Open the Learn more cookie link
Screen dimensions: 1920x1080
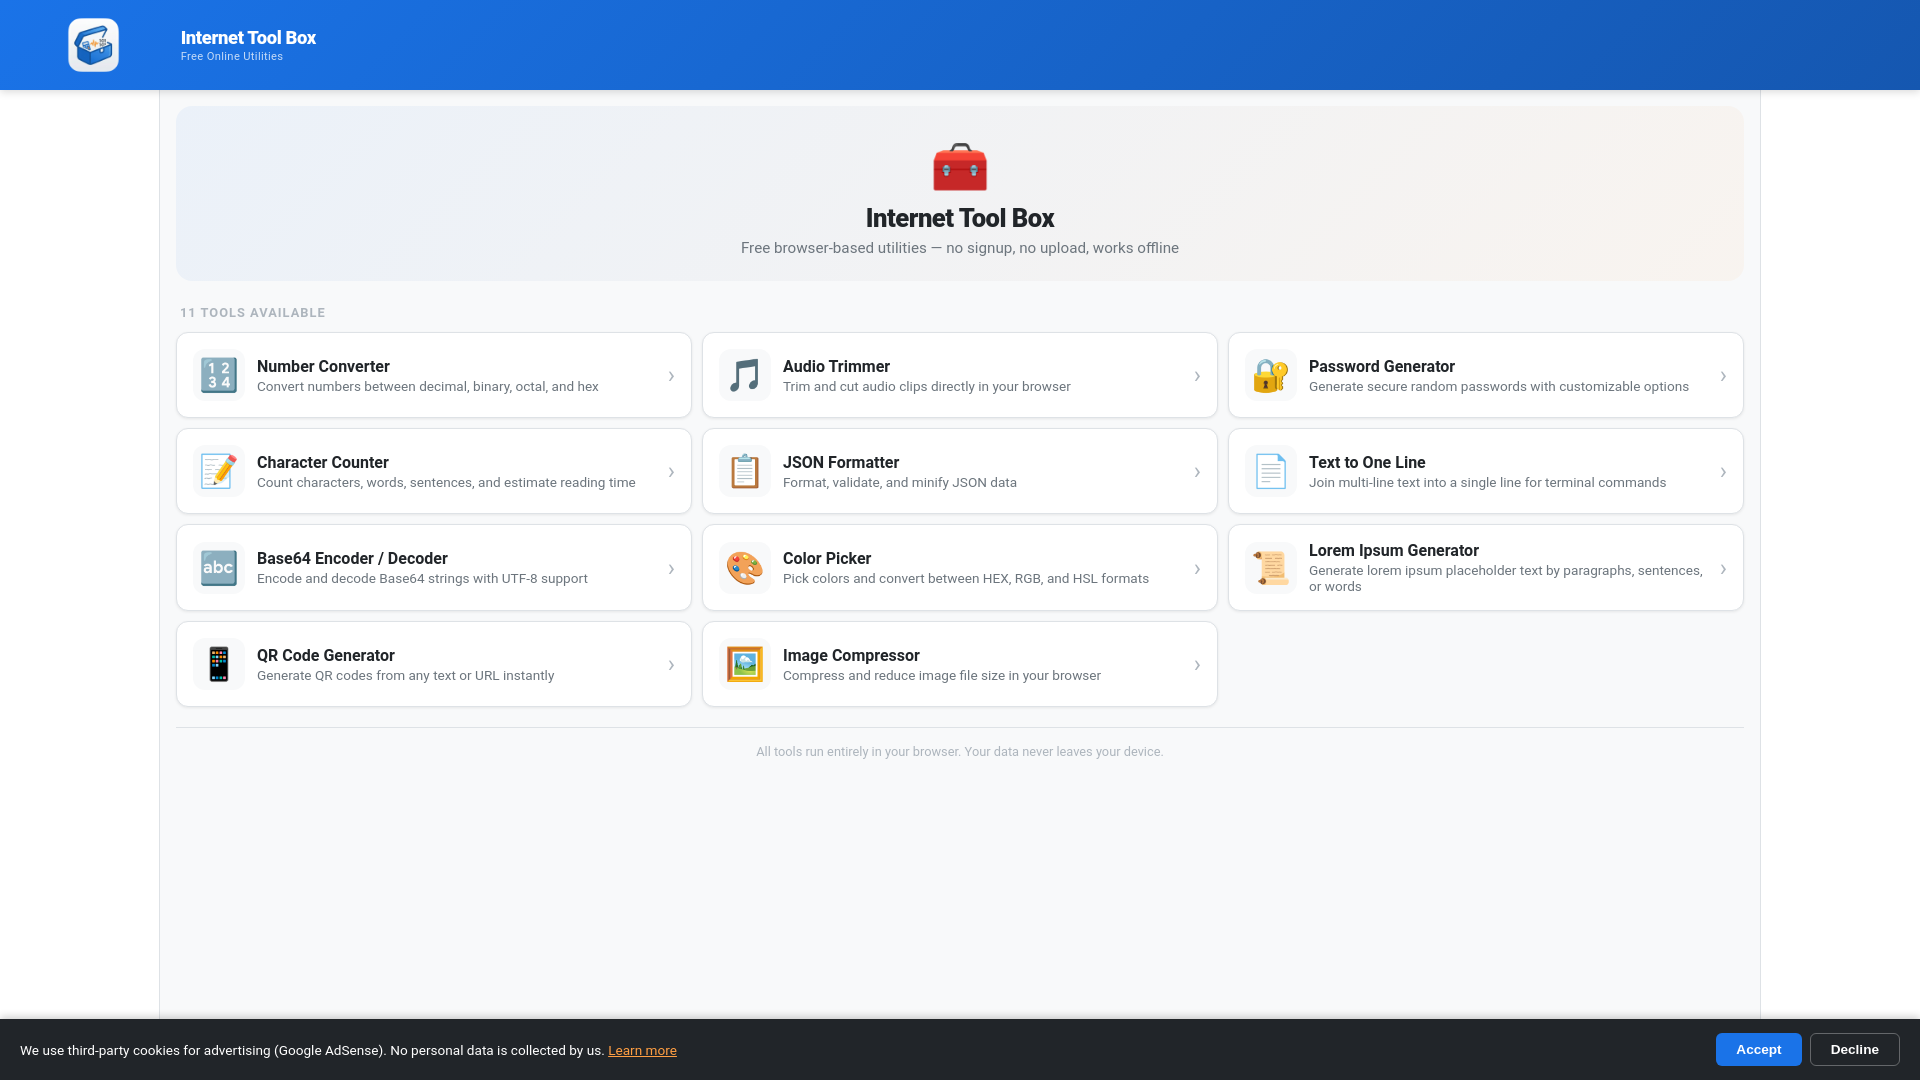coord(642,1050)
